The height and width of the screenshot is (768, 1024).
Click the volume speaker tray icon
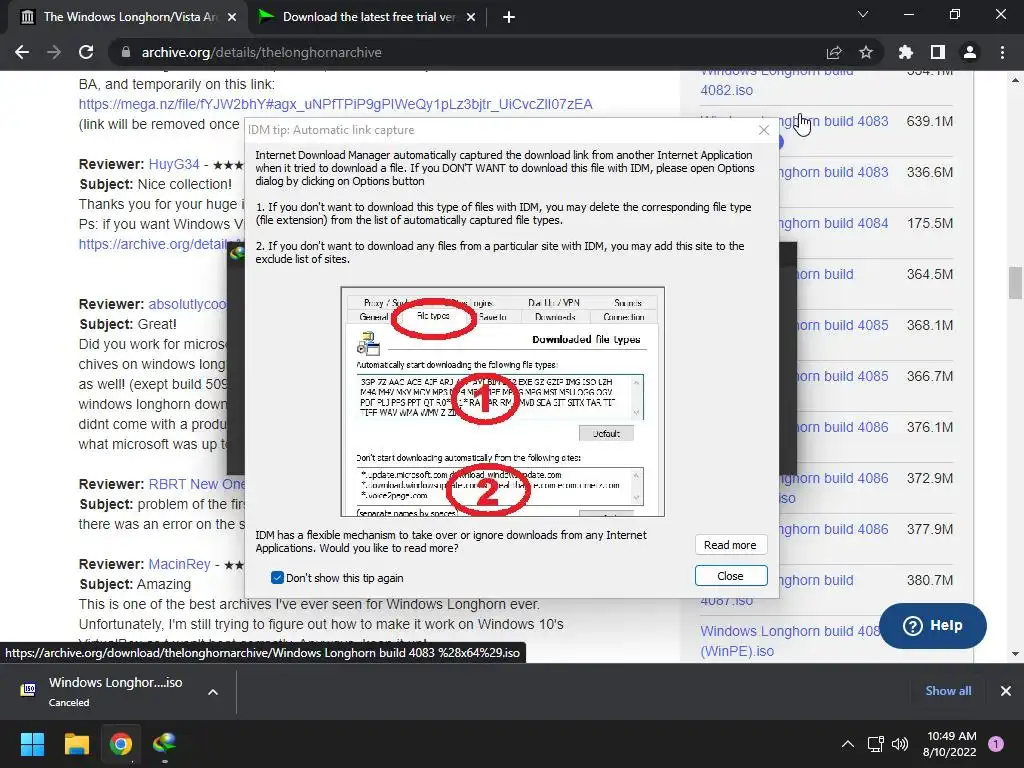[900, 744]
